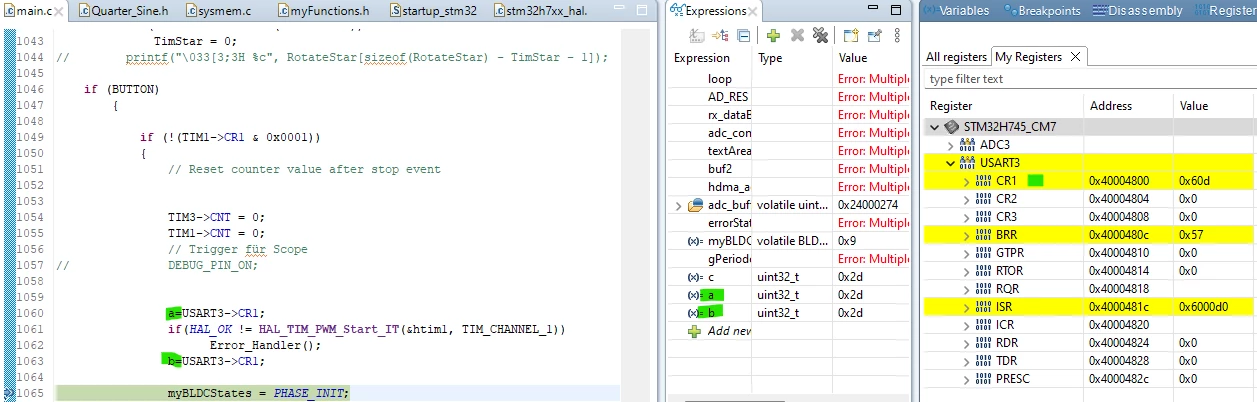The image size is (1257, 402).
Task: Switch to the Disassembly view tab
Action: point(1138,11)
